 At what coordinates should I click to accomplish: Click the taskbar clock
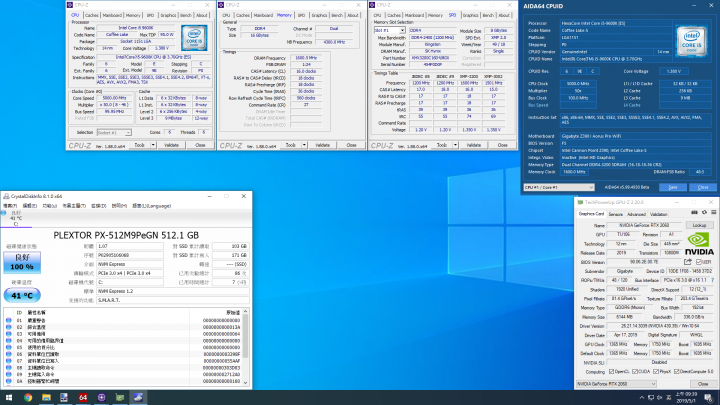pyautogui.click(x=687, y=398)
